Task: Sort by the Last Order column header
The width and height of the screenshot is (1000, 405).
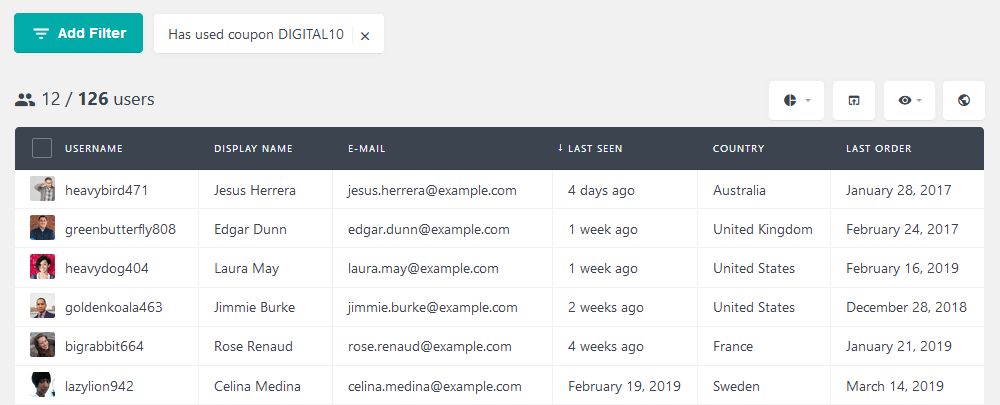Action: click(x=879, y=149)
